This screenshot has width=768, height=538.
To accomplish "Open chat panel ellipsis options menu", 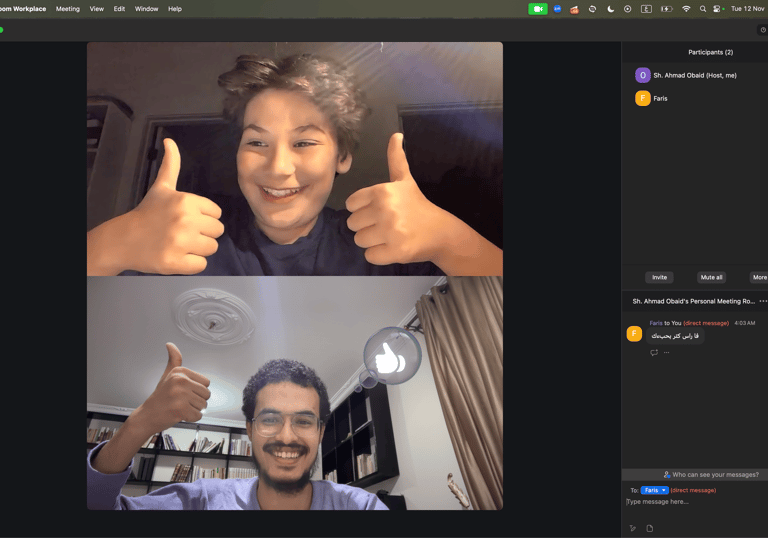I will pos(763,301).
